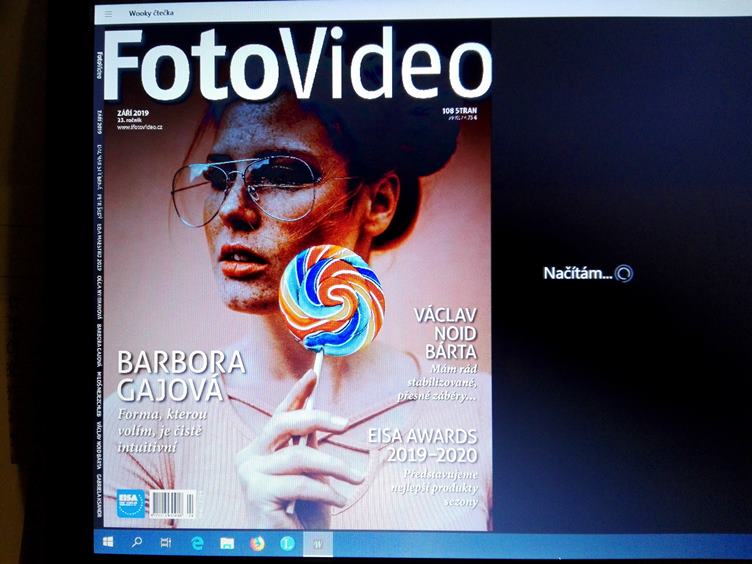Select the active Wooky app taskbar icon
Image resolution: width=752 pixels, height=564 pixels.
point(318,544)
